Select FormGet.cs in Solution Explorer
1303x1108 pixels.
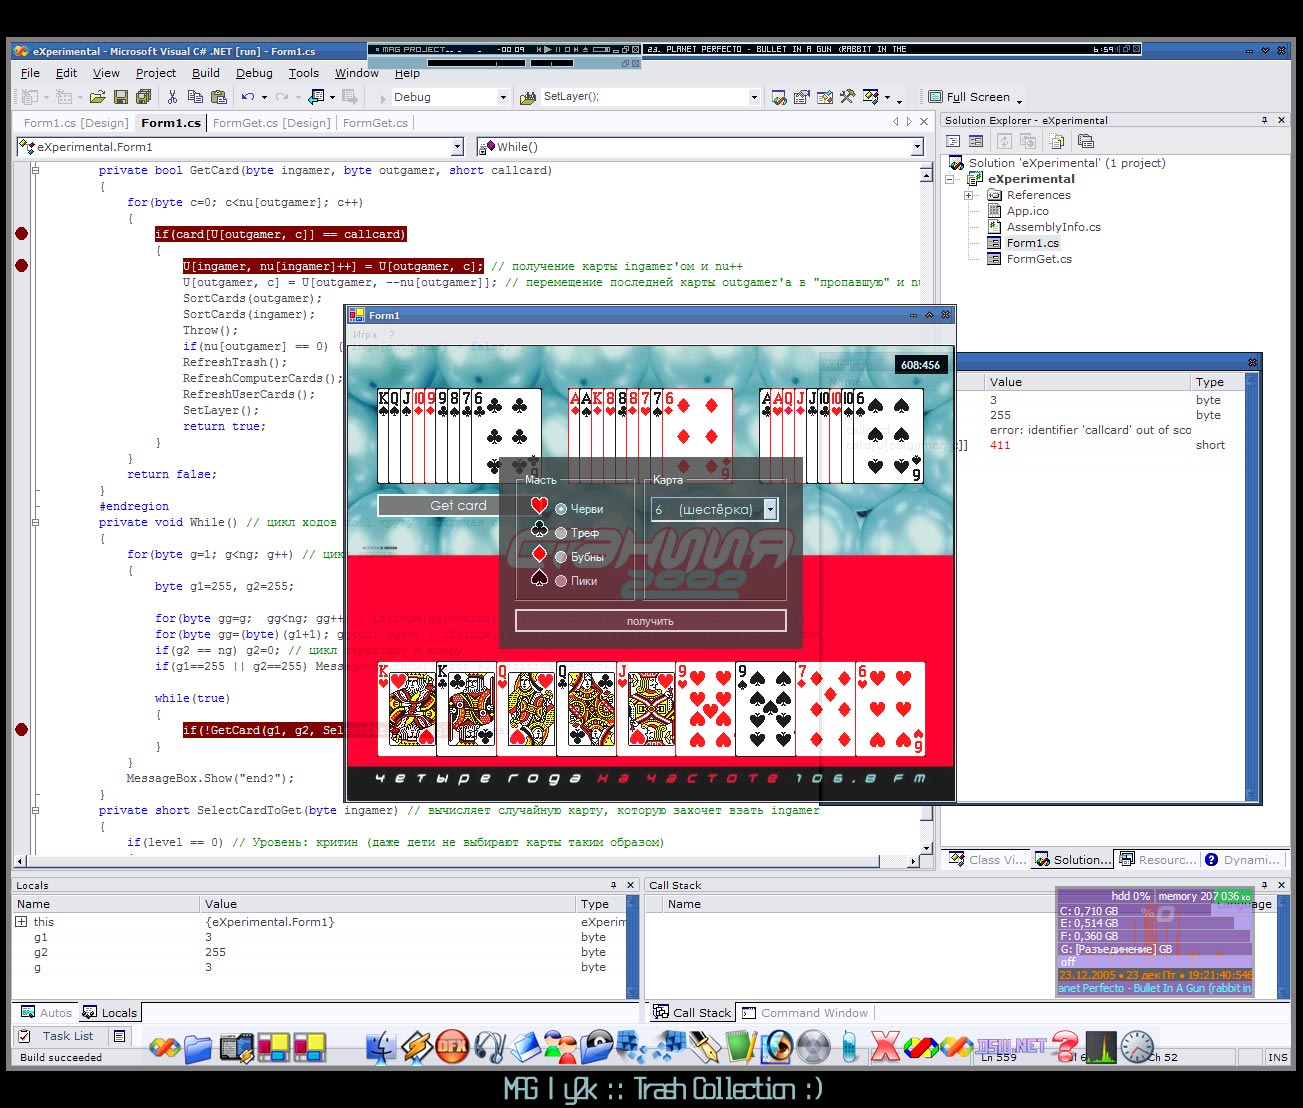click(1039, 259)
